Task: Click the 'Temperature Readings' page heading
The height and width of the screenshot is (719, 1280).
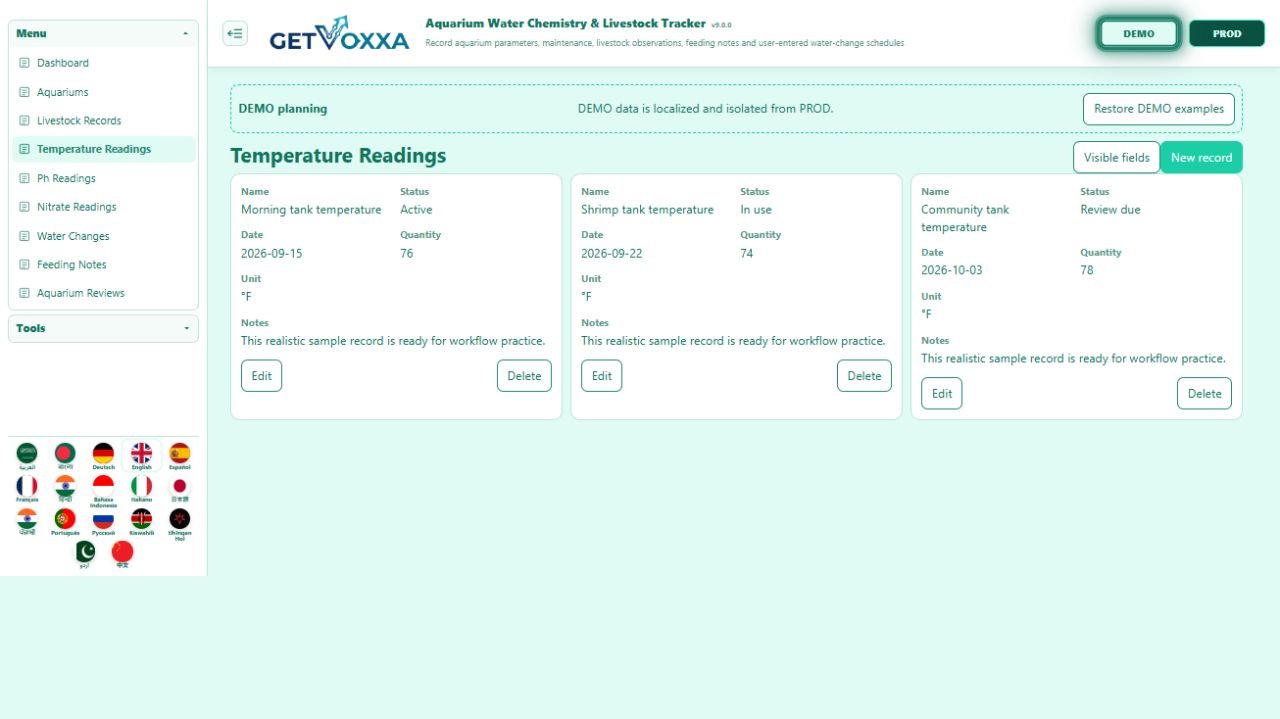Action: pos(338,156)
